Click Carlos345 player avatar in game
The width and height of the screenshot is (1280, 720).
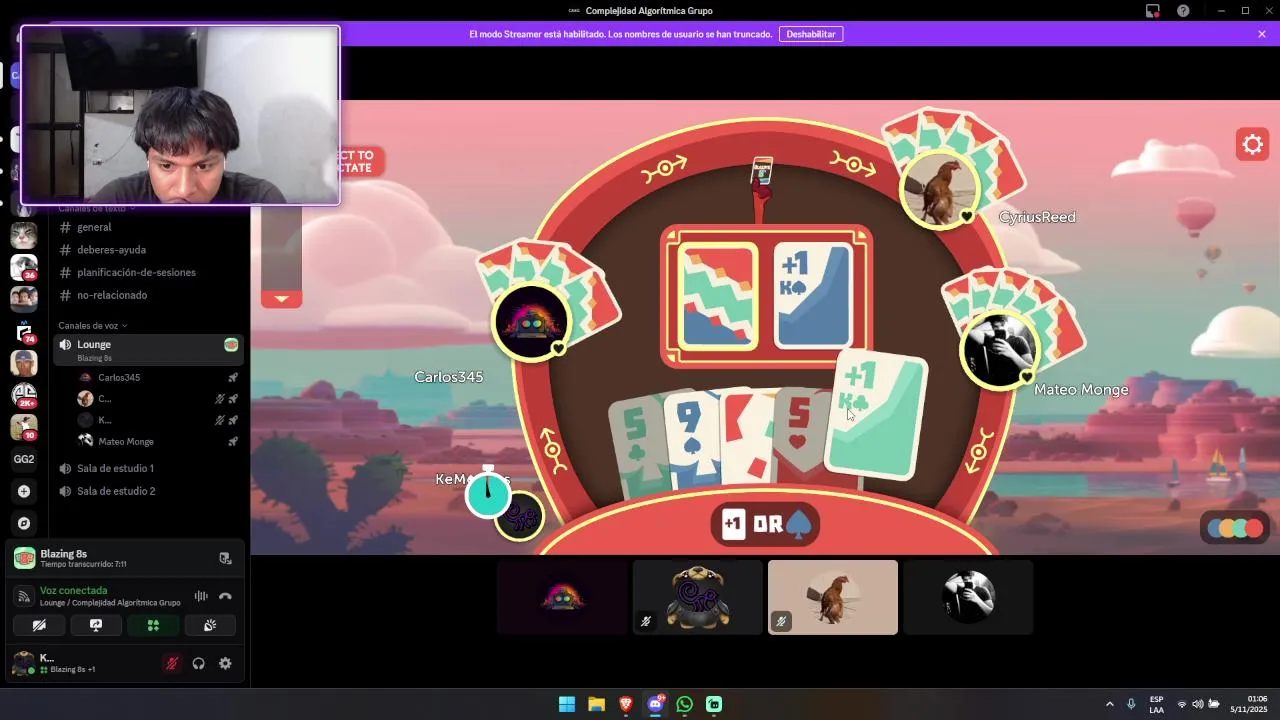pos(531,321)
